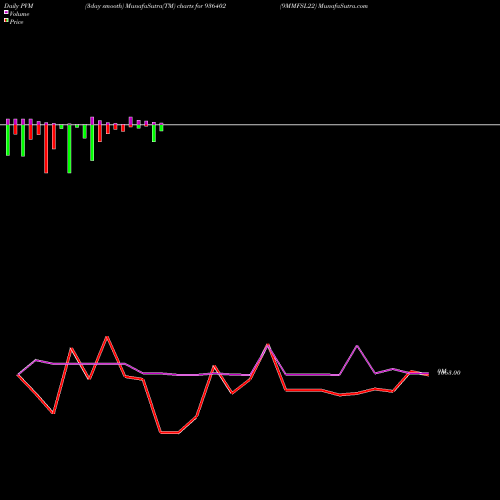Click the 'Daily PVM' chart title
Image resolution: width=500 pixels, height=500 pixels.
click(x=18, y=6)
